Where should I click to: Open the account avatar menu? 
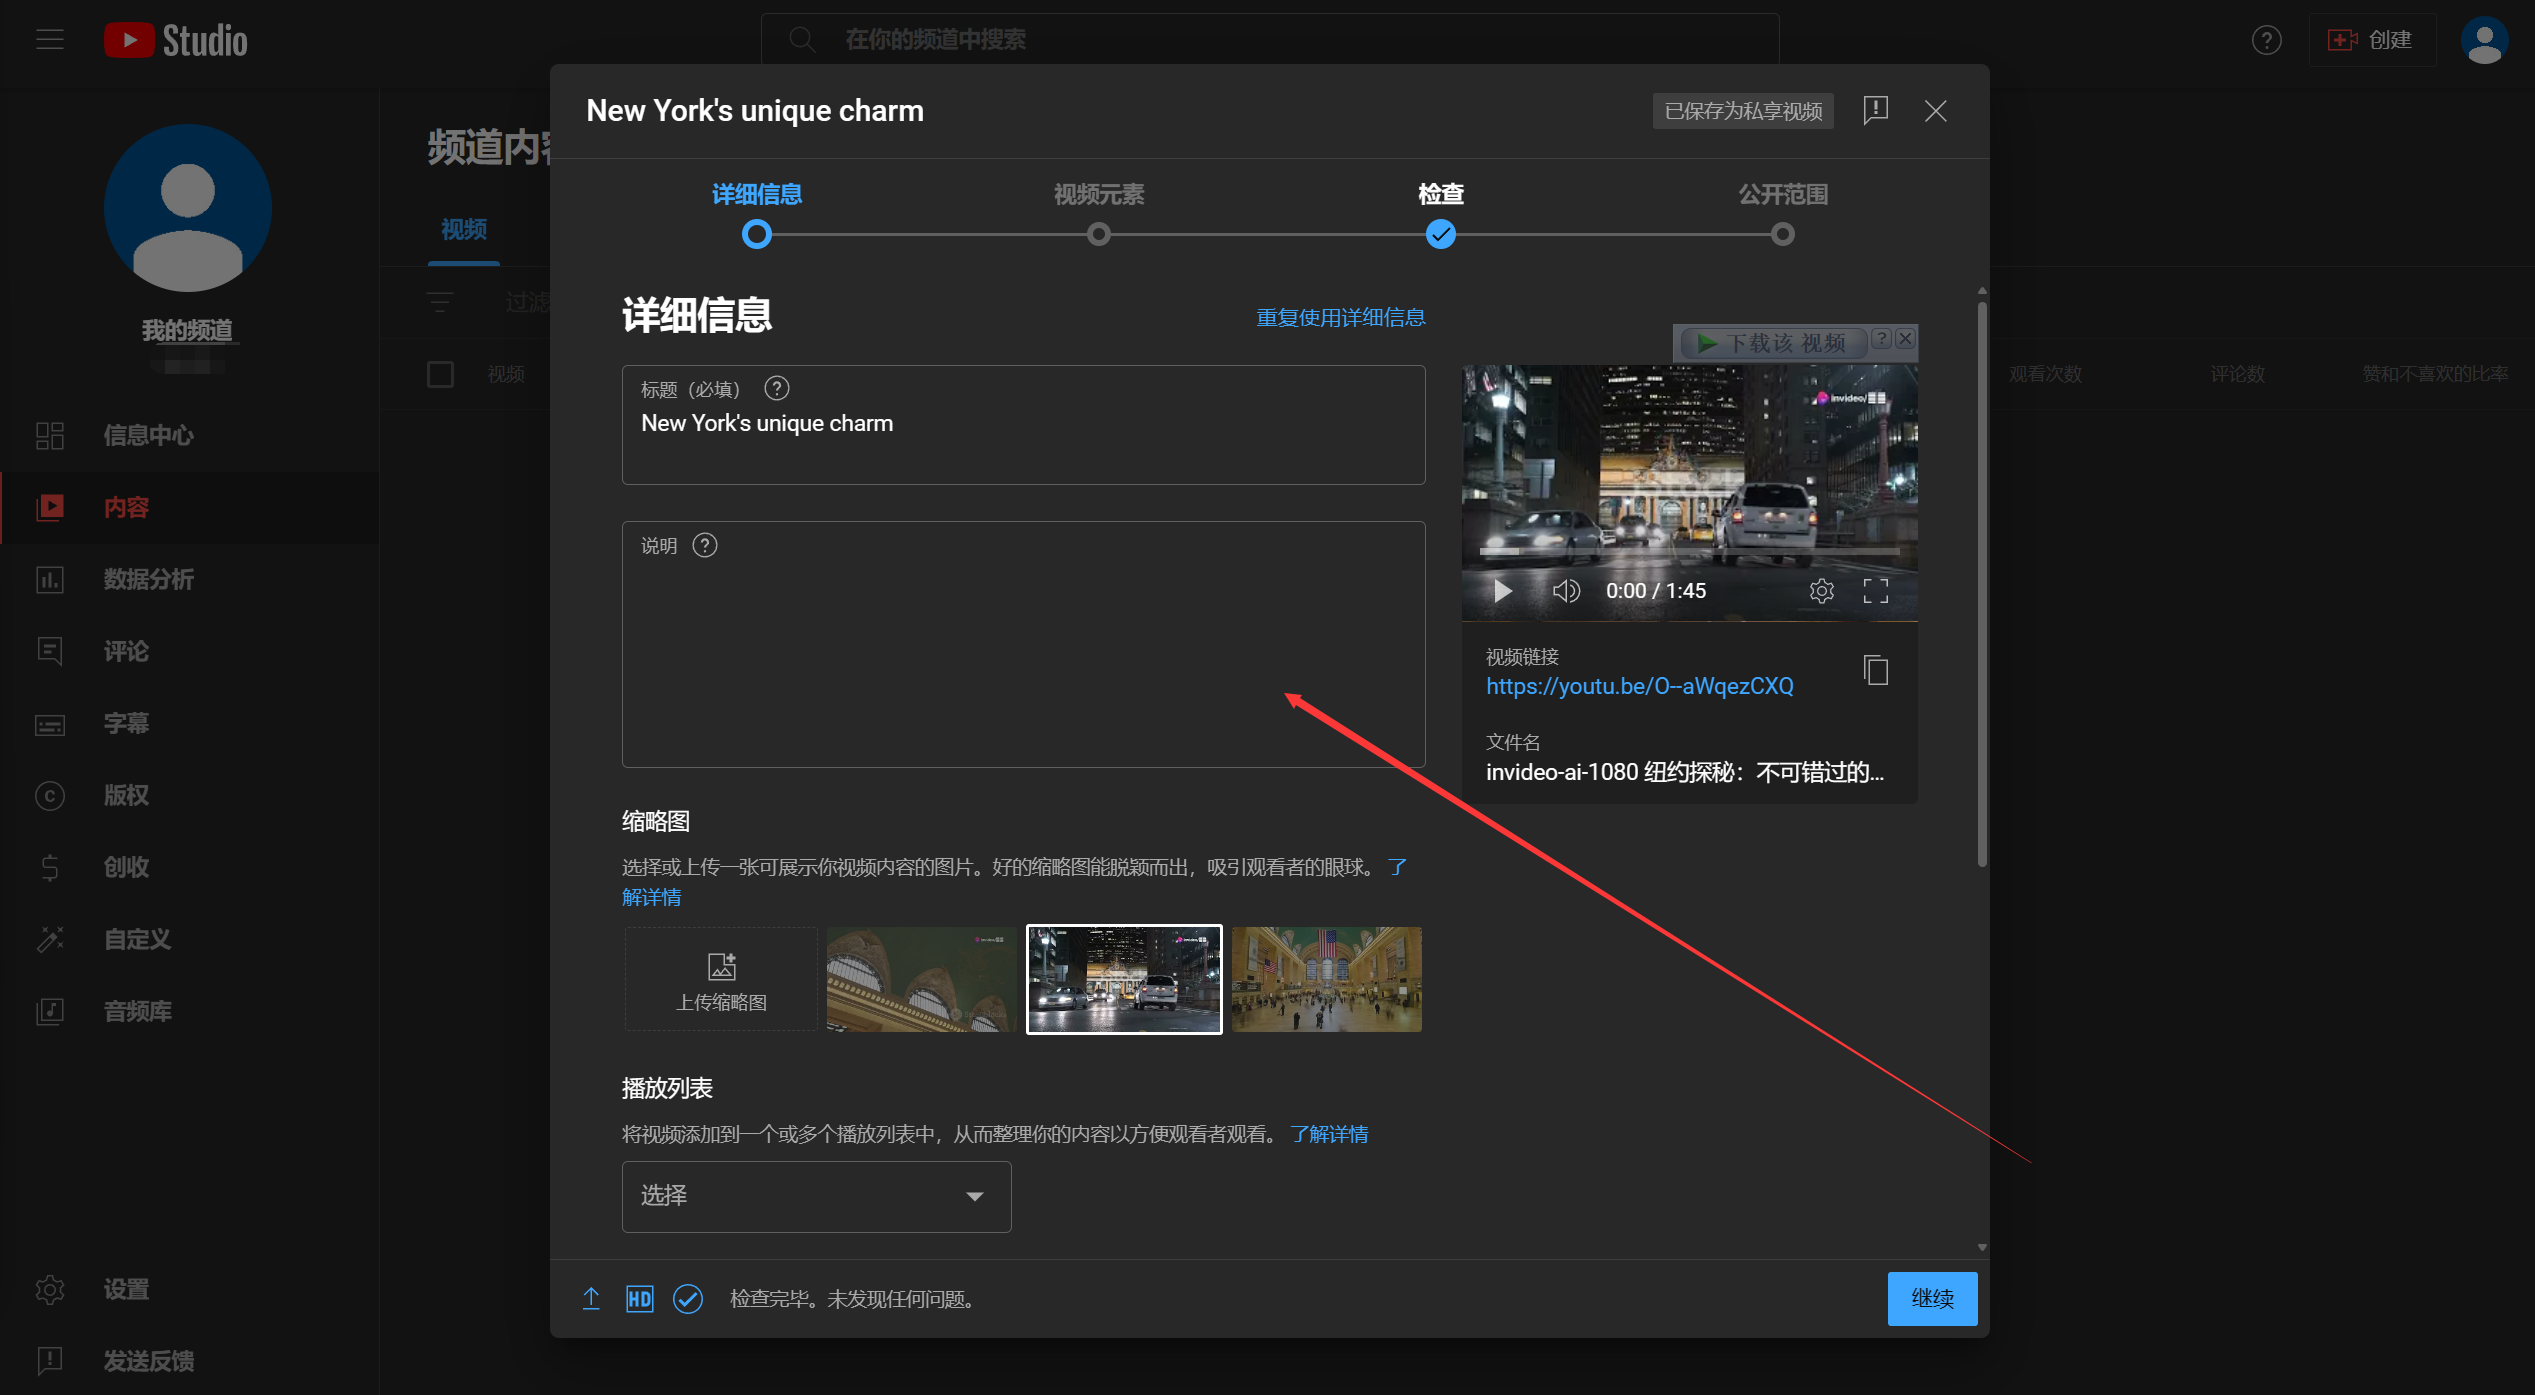[2484, 40]
